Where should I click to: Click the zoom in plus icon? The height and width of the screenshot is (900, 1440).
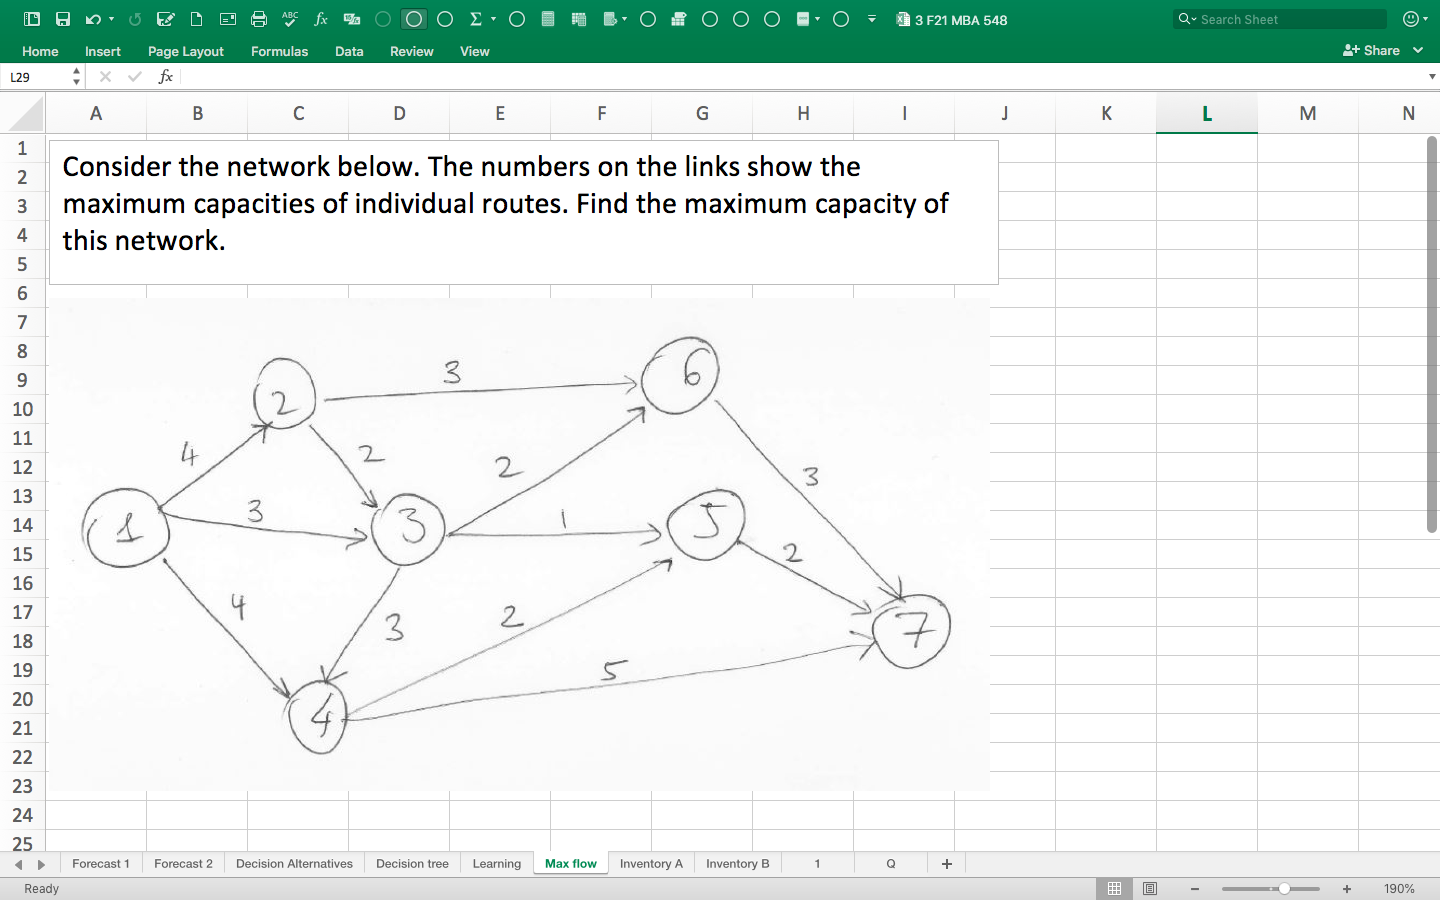(1347, 889)
